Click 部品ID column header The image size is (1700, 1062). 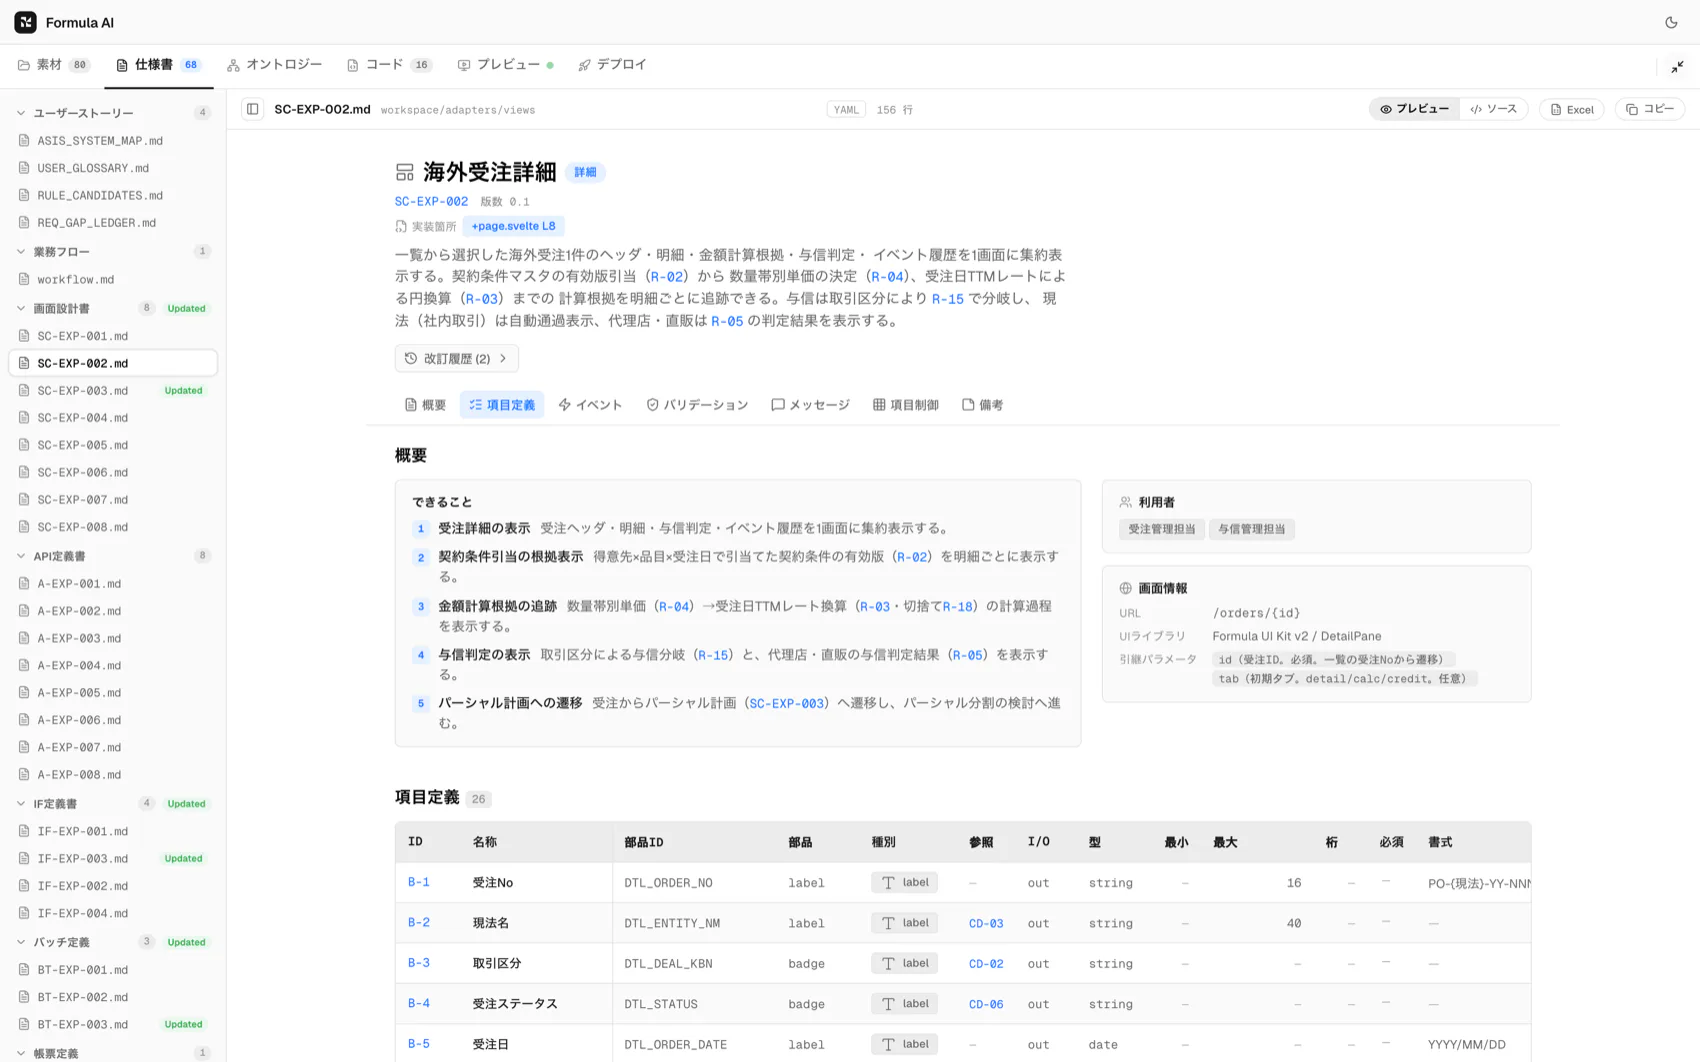pyautogui.click(x=644, y=843)
